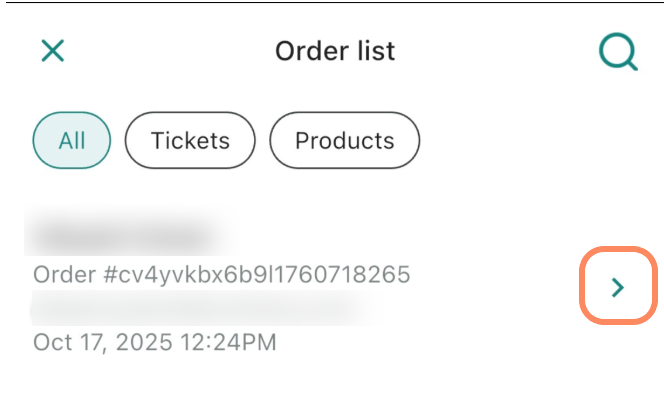
Task: Dismiss the order list using the X icon
Action: [x=52, y=51]
